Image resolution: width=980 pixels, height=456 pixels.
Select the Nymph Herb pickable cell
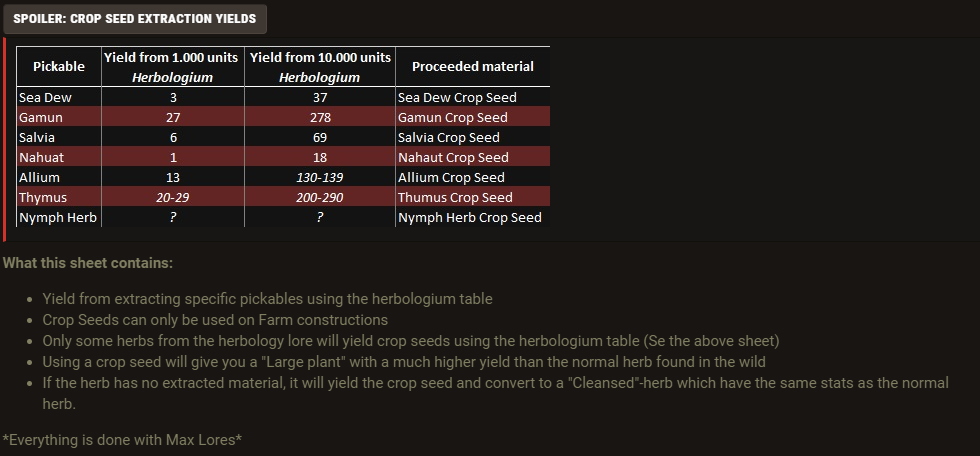[59, 217]
